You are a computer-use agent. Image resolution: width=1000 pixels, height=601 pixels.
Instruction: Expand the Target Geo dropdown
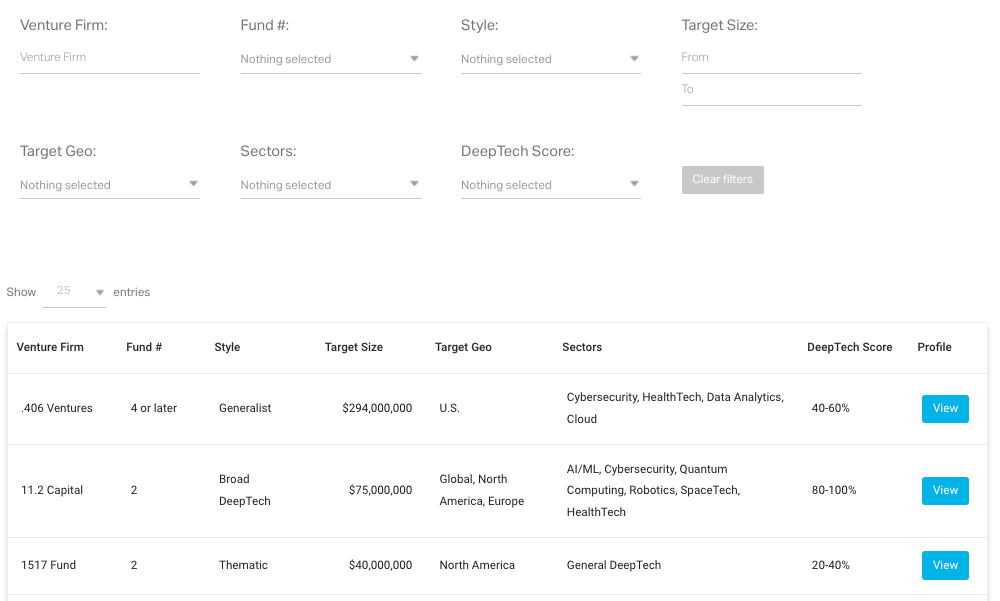110,184
